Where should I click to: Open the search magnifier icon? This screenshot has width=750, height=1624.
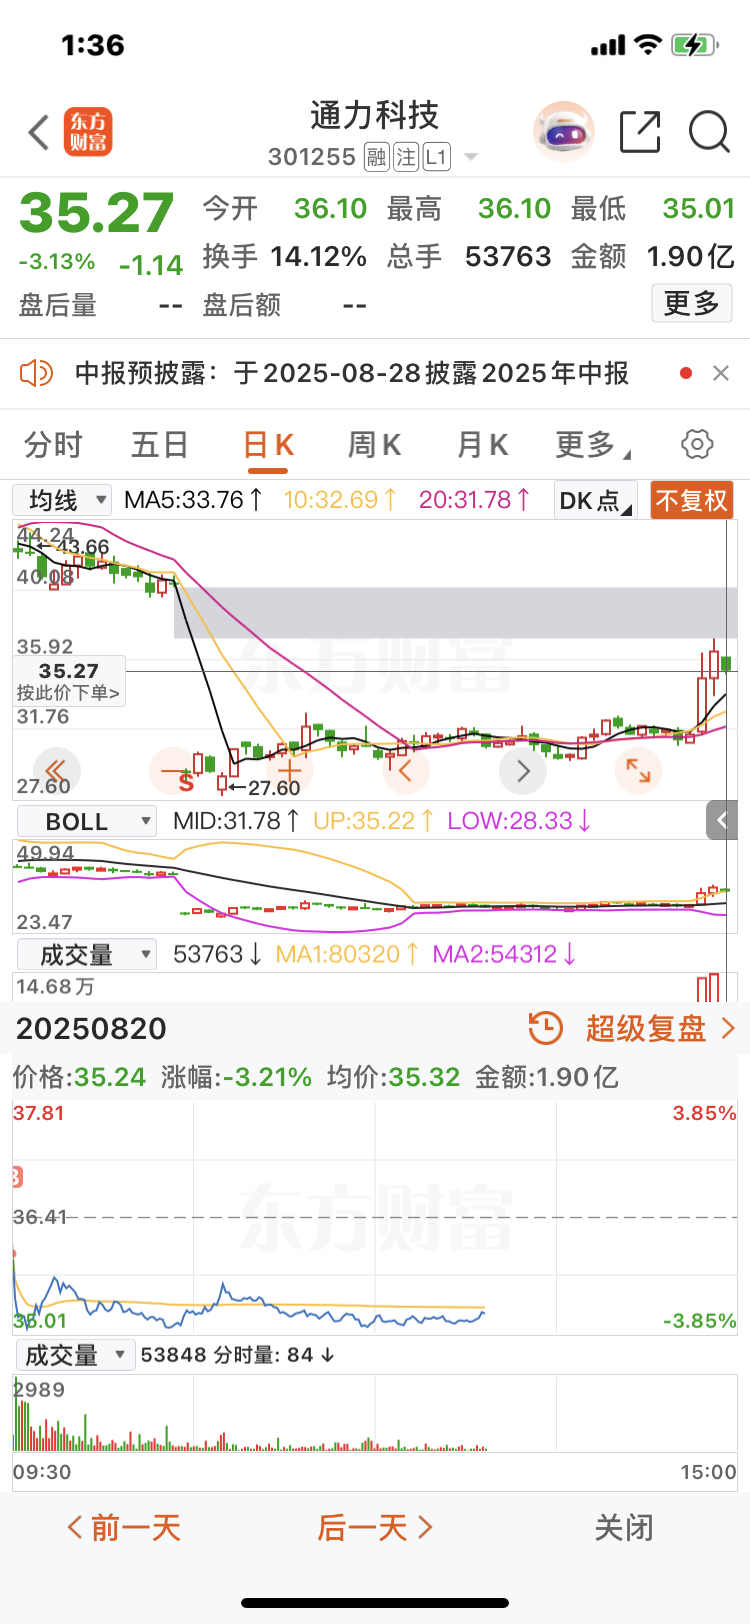coord(709,132)
